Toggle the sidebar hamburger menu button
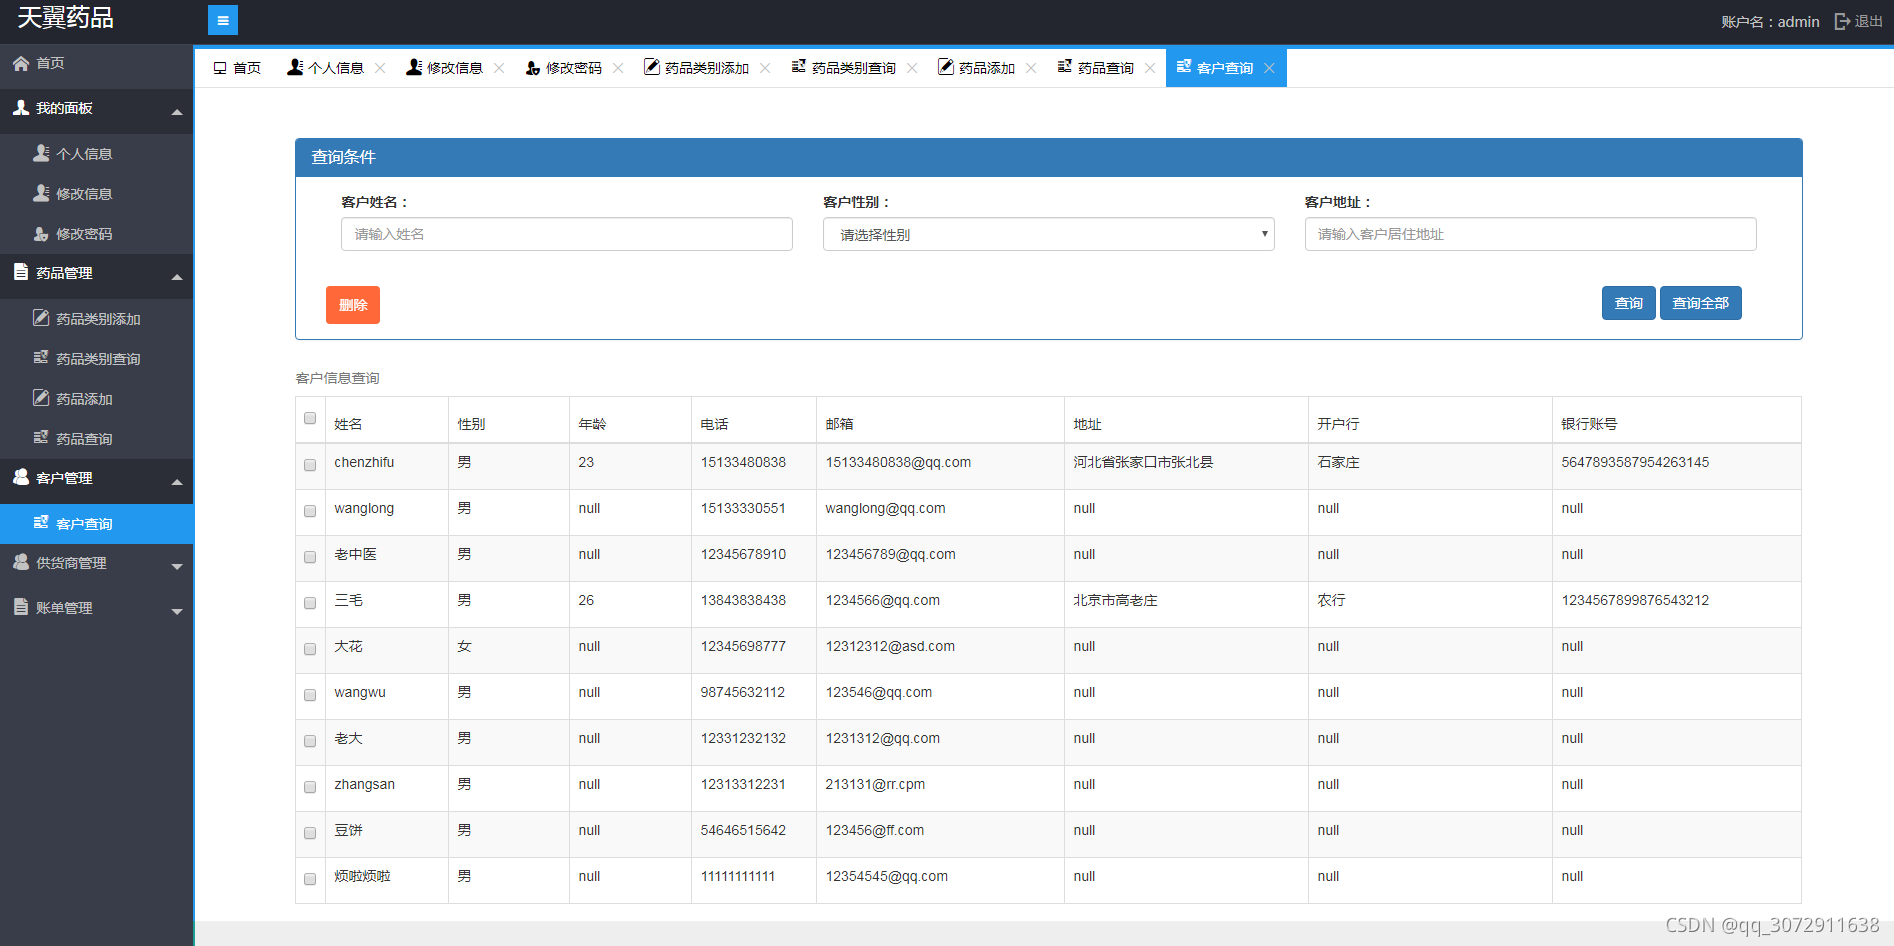Image resolution: width=1894 pixels, height=946 pixels. (222, 20)
